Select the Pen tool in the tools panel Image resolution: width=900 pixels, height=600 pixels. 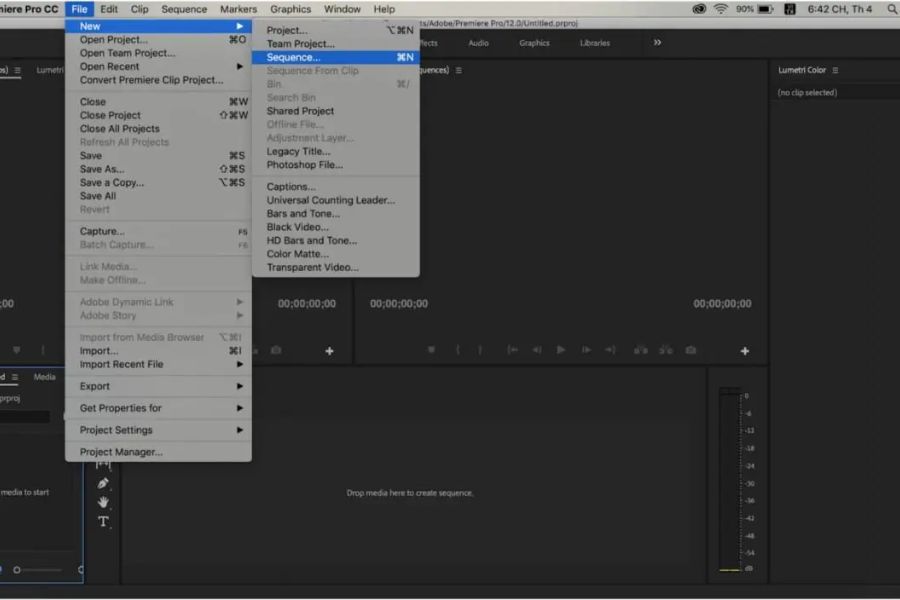click(103, 483)
